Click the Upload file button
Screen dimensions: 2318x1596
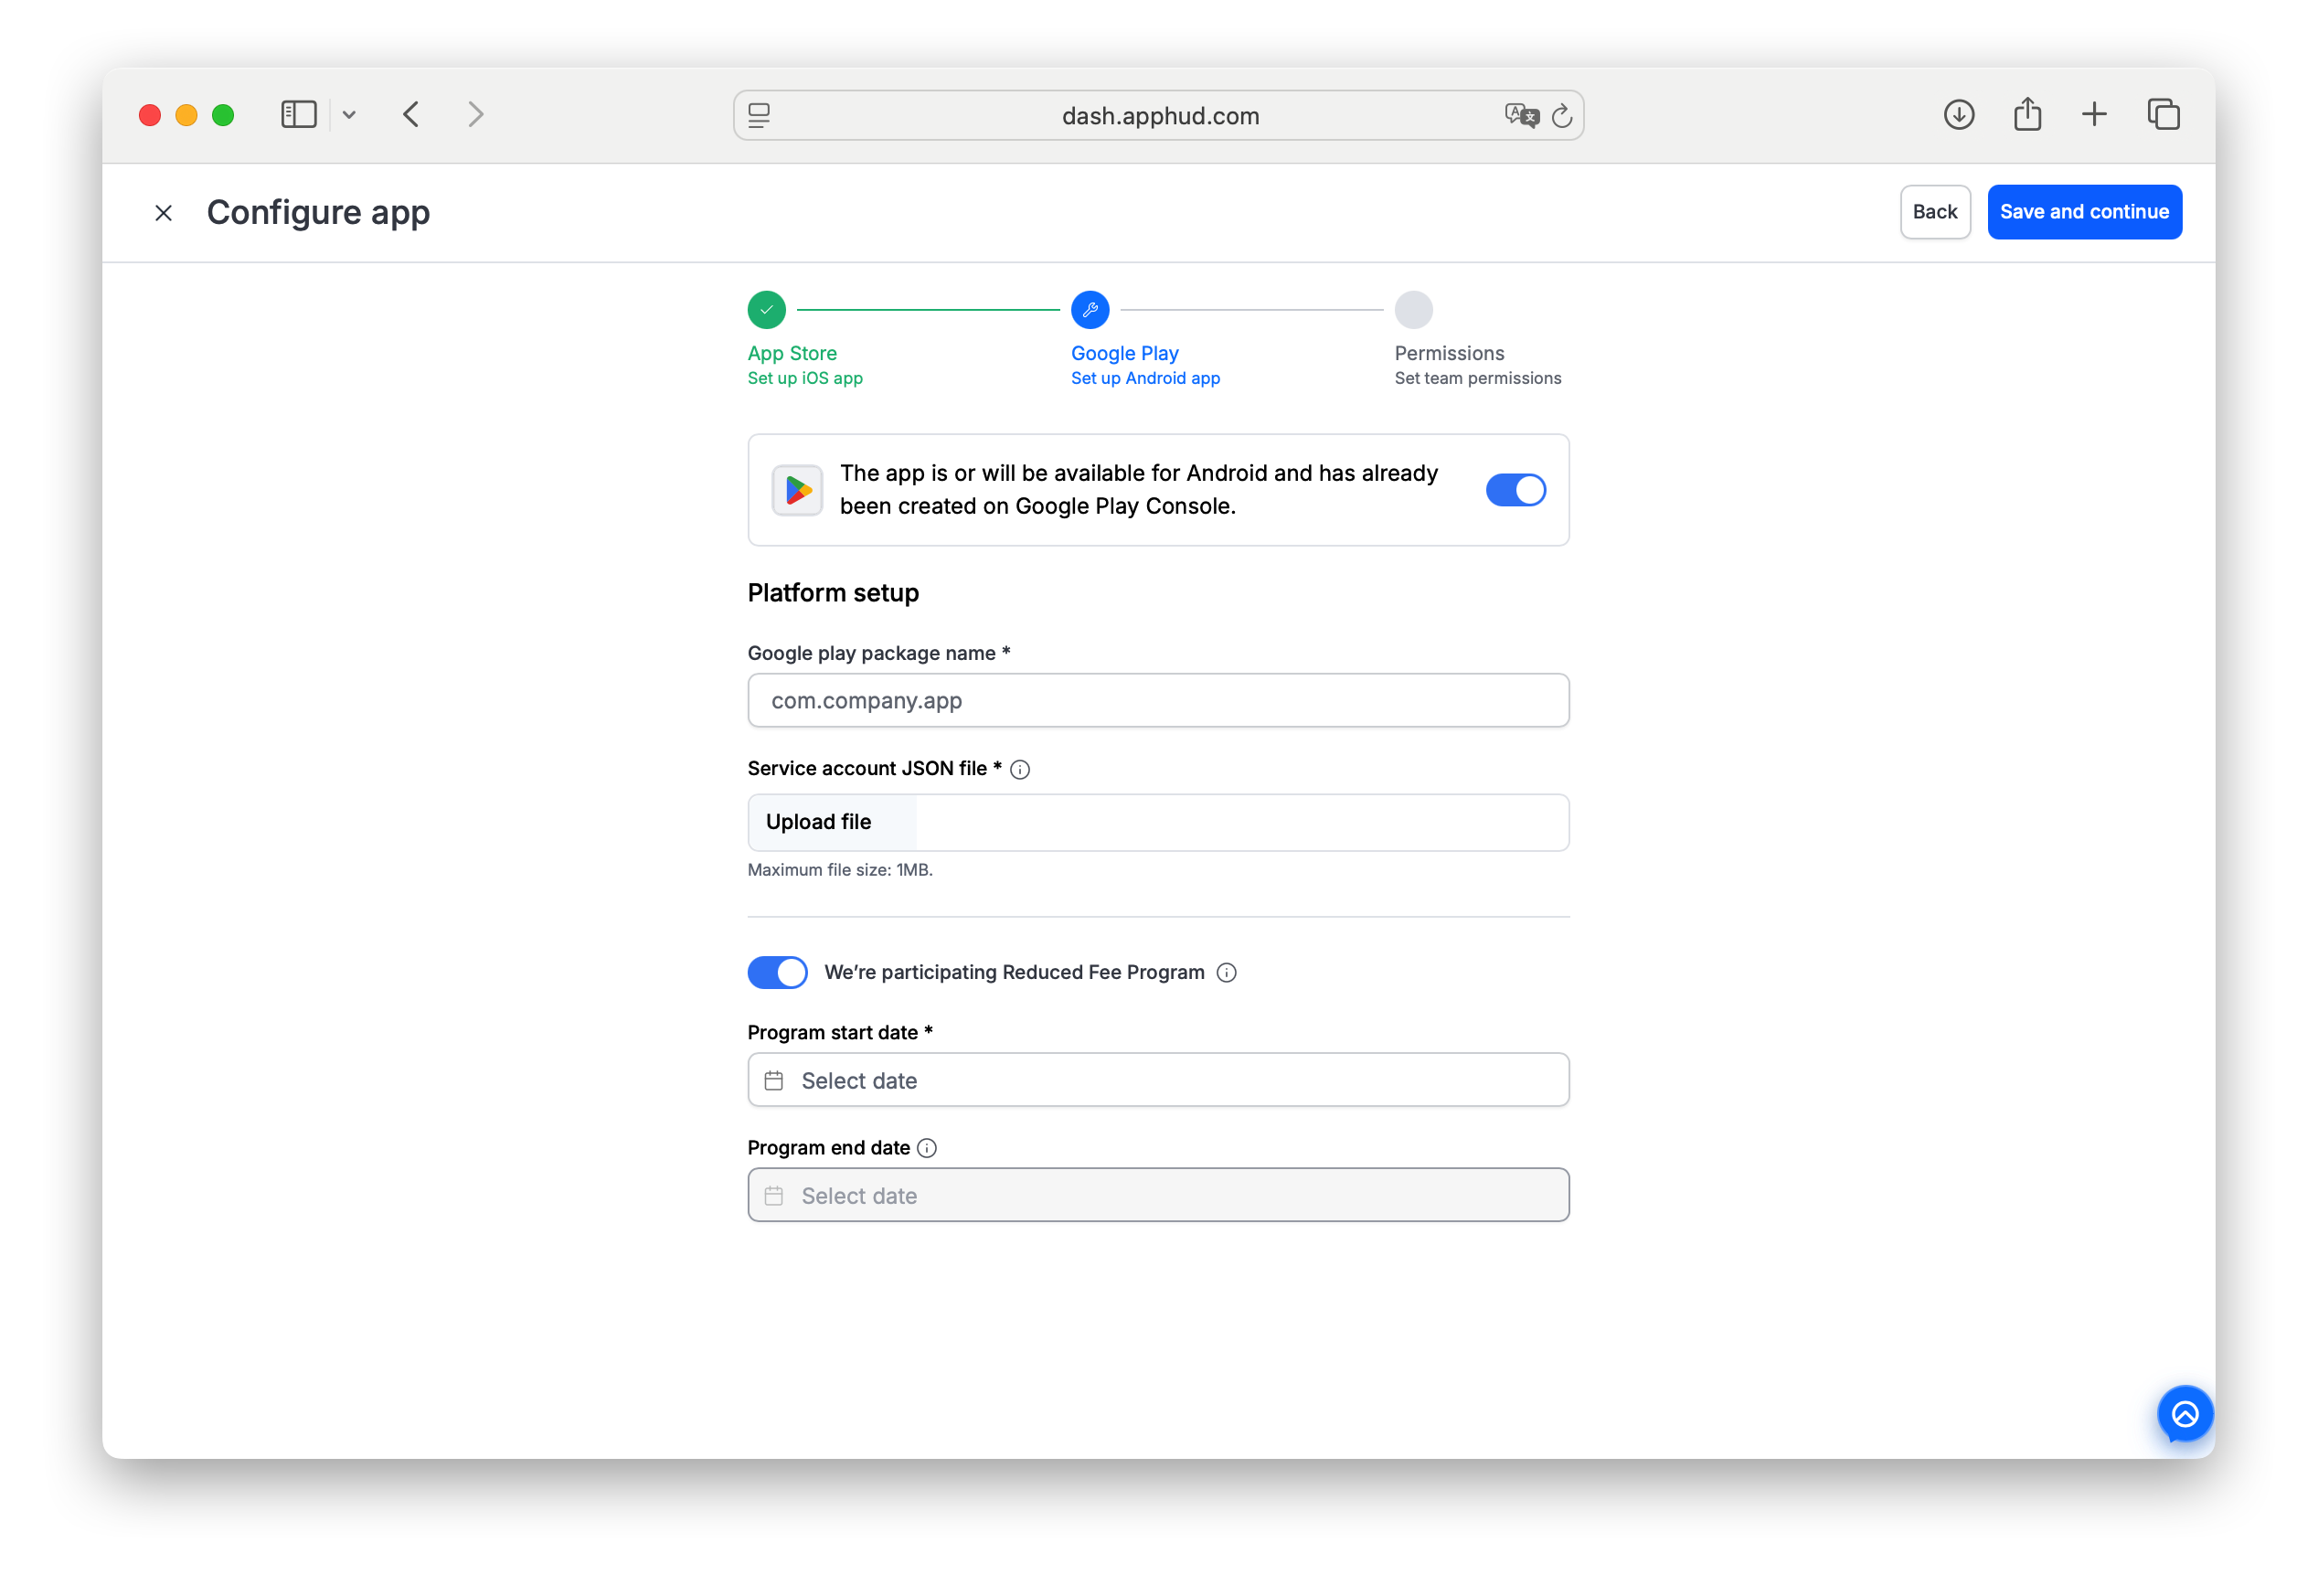(831, 822)
